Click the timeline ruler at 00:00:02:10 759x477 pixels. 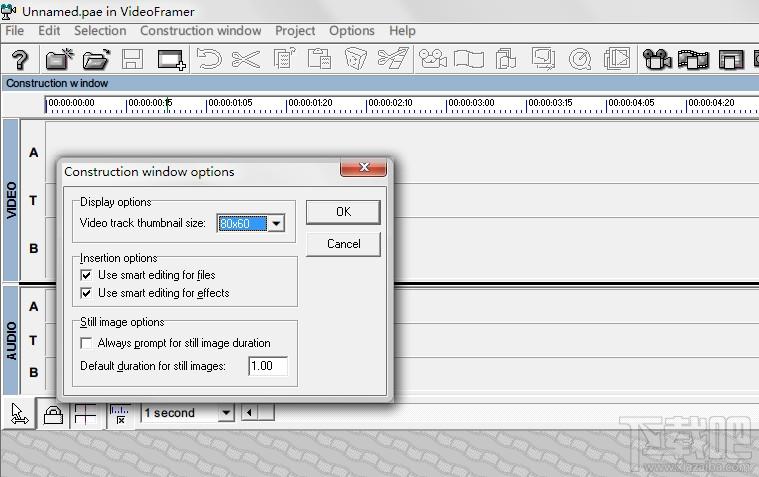click(x=390, y=103)
